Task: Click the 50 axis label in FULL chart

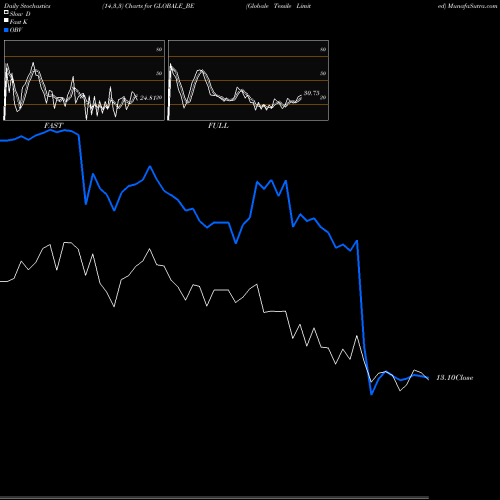Action: point(323,73)
